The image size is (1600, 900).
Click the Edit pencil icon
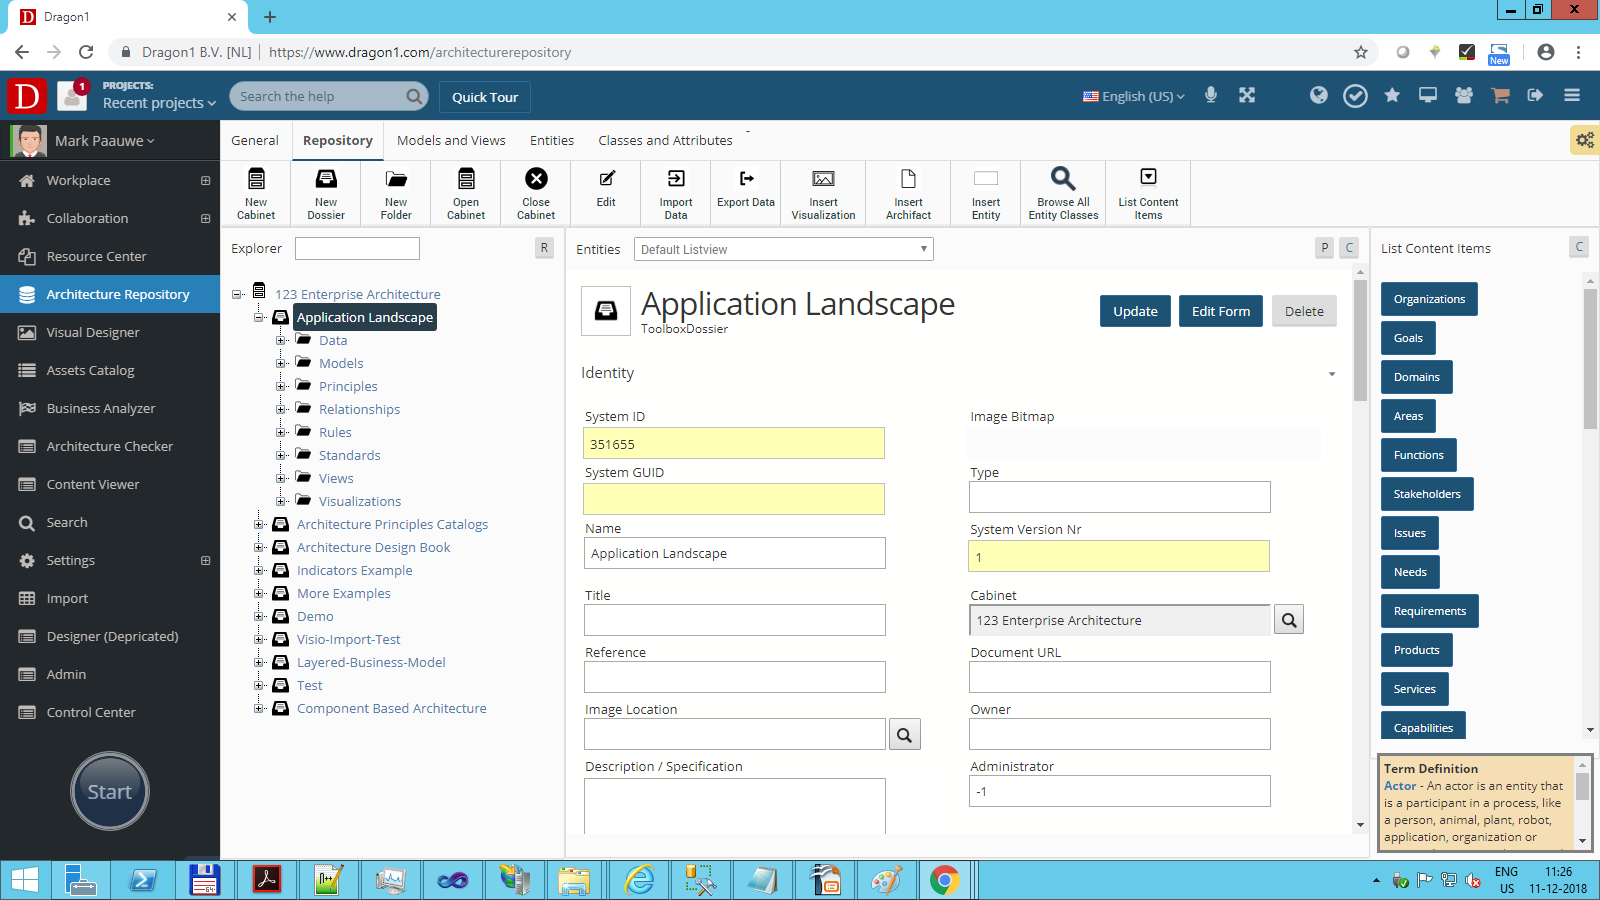click(x=607, y=178)
